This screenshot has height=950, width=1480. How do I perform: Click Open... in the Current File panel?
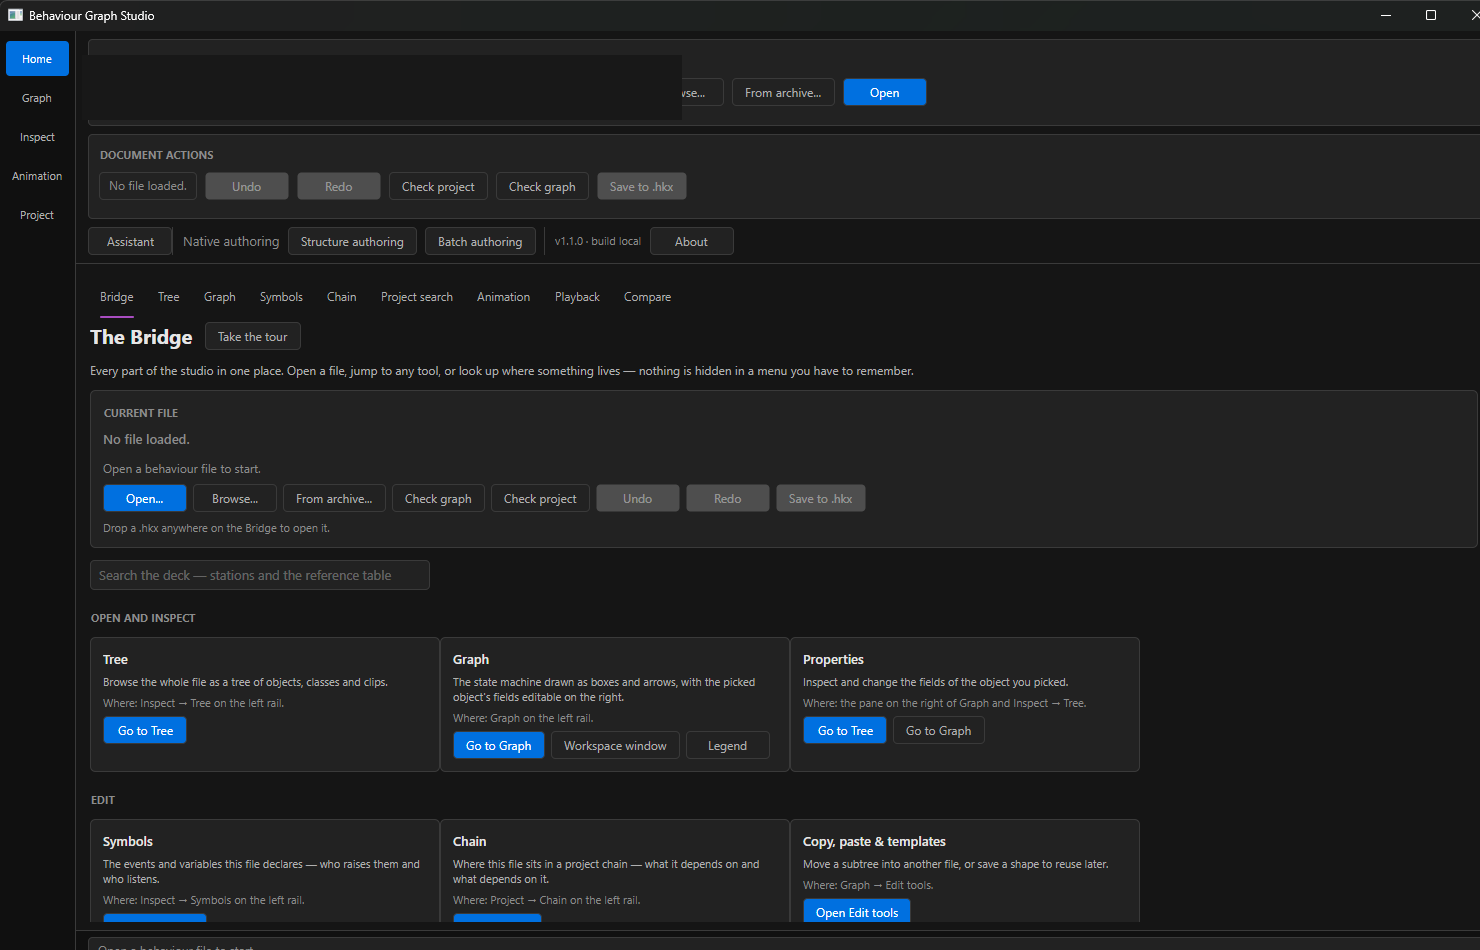tap(145, 499)
